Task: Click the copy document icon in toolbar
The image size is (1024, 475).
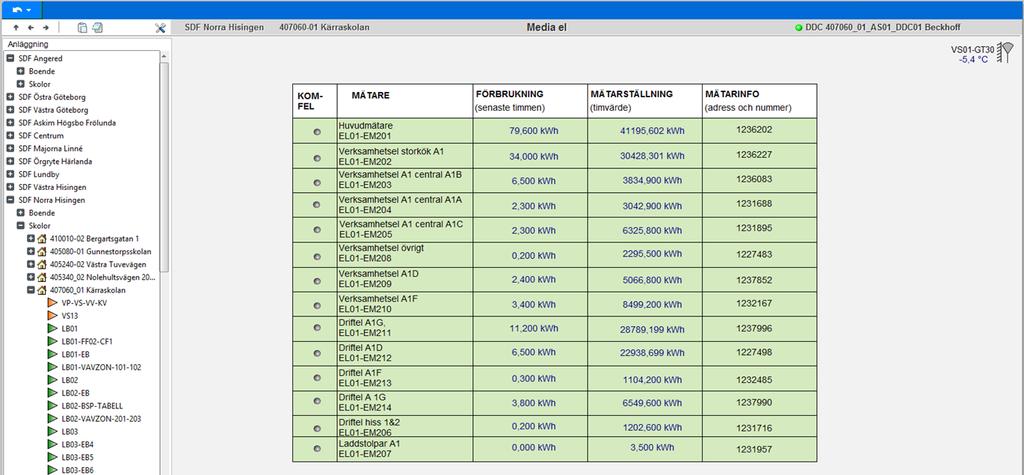Action: [82, 27]
